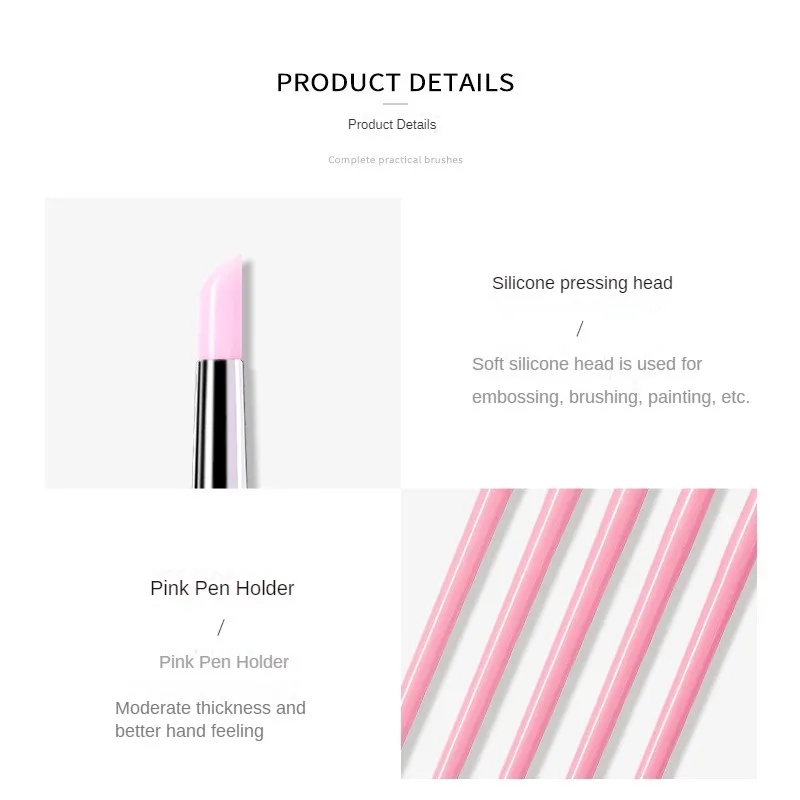Select the Complete practical brushes caption

pyautogui.click(x=395, y=160)
